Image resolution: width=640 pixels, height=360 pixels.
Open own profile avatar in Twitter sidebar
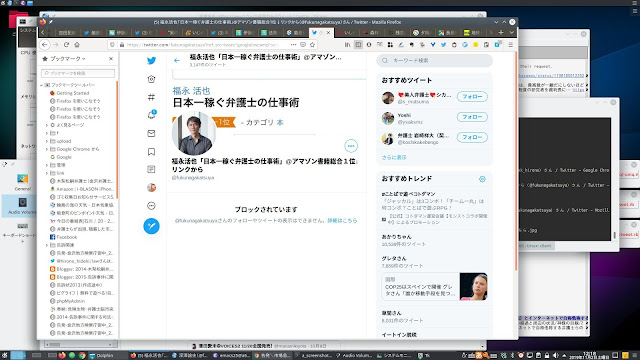click(x=151, y=187)
